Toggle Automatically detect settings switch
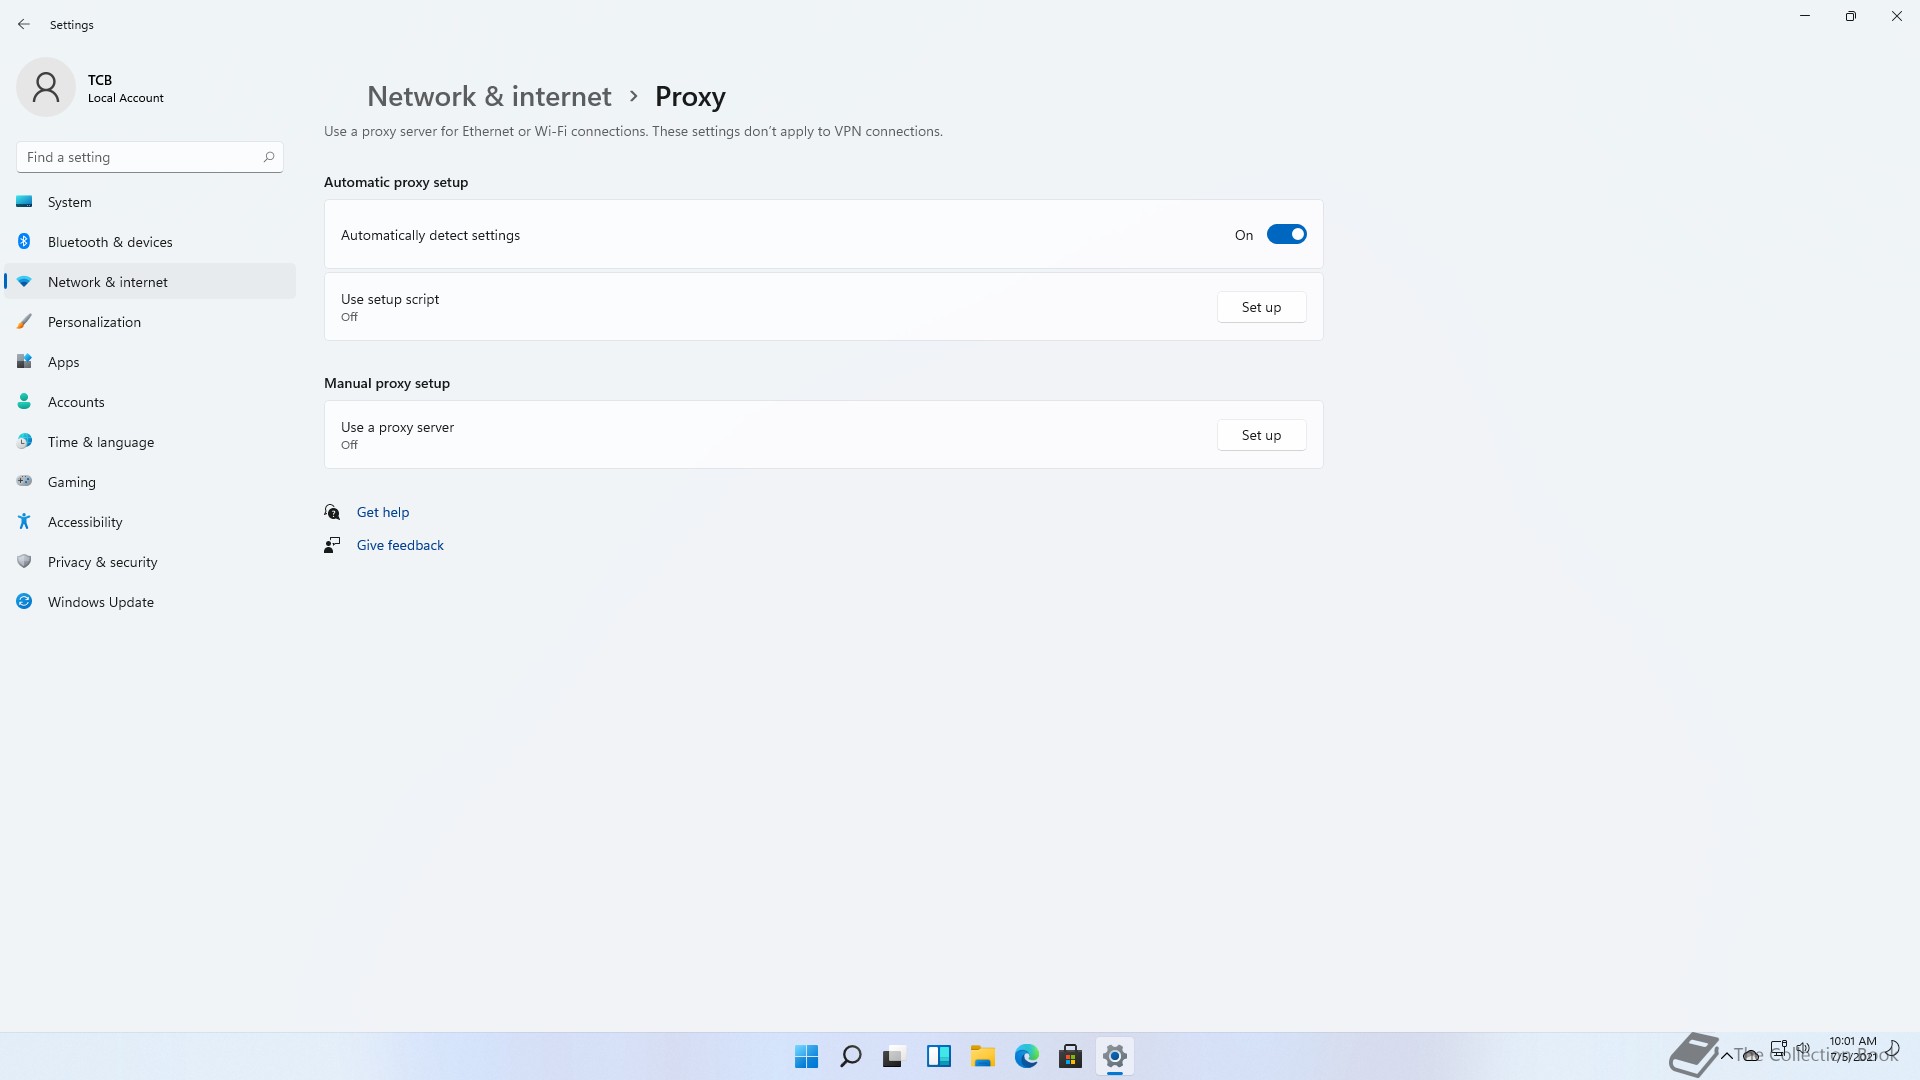The image size is (1920, 1080). (x=1286, y=234)
